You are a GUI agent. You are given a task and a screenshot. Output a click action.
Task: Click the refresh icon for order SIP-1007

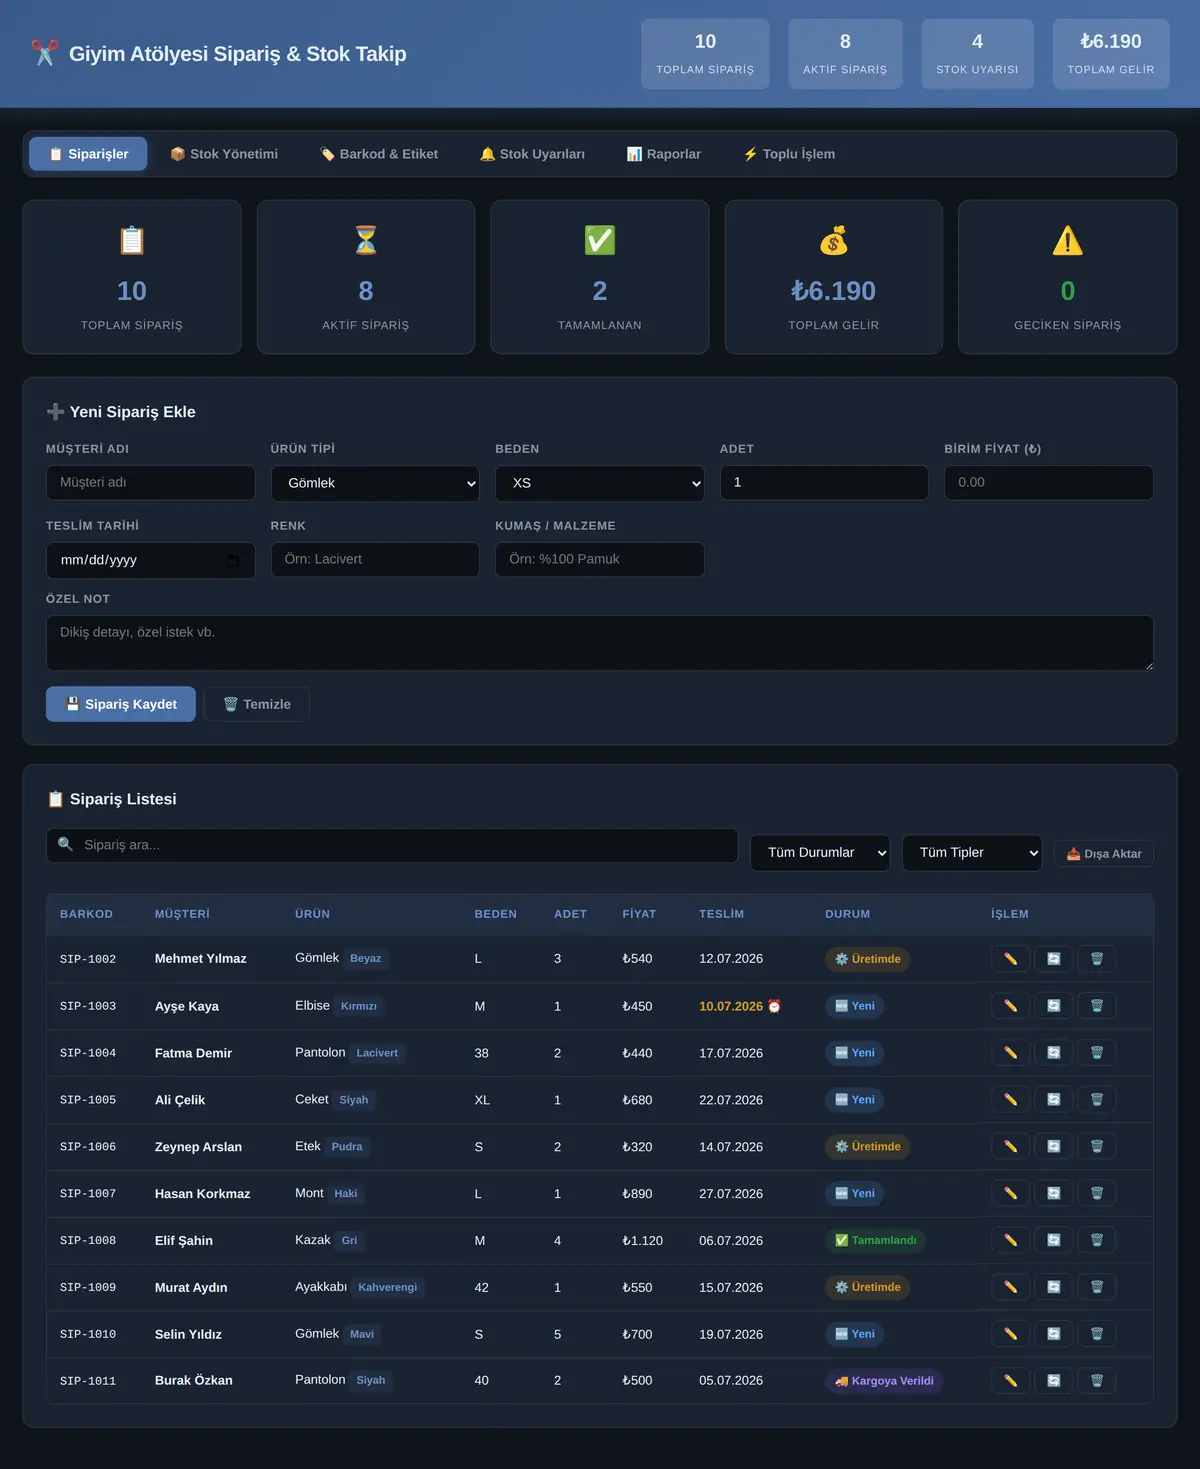pos(1053,1193)
